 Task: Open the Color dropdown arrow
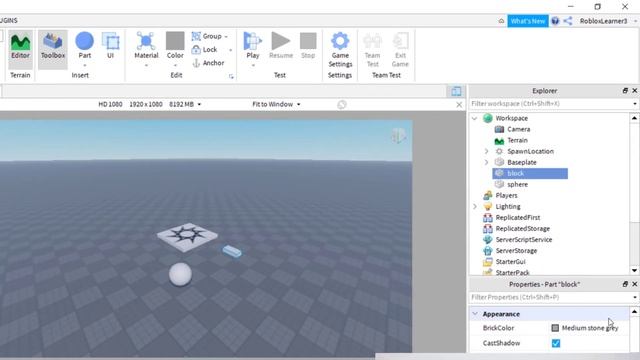tap(175, 66)
